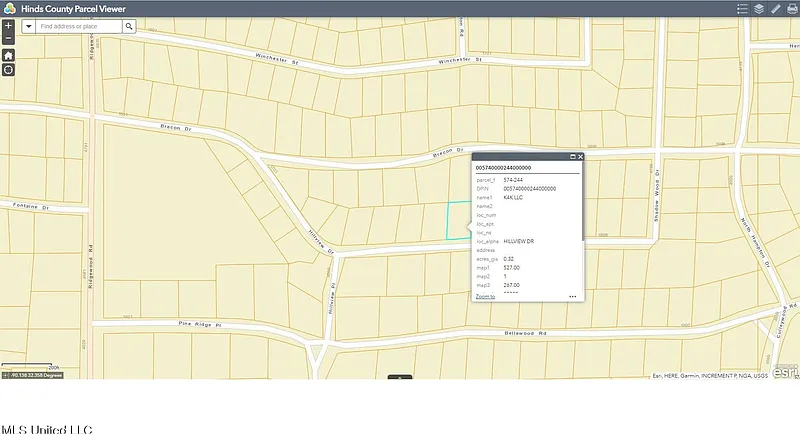Image resolution: width=800 pixels, height=434 pixels.
Task: Open the Legend panel
Action: [x=742, y=8]
